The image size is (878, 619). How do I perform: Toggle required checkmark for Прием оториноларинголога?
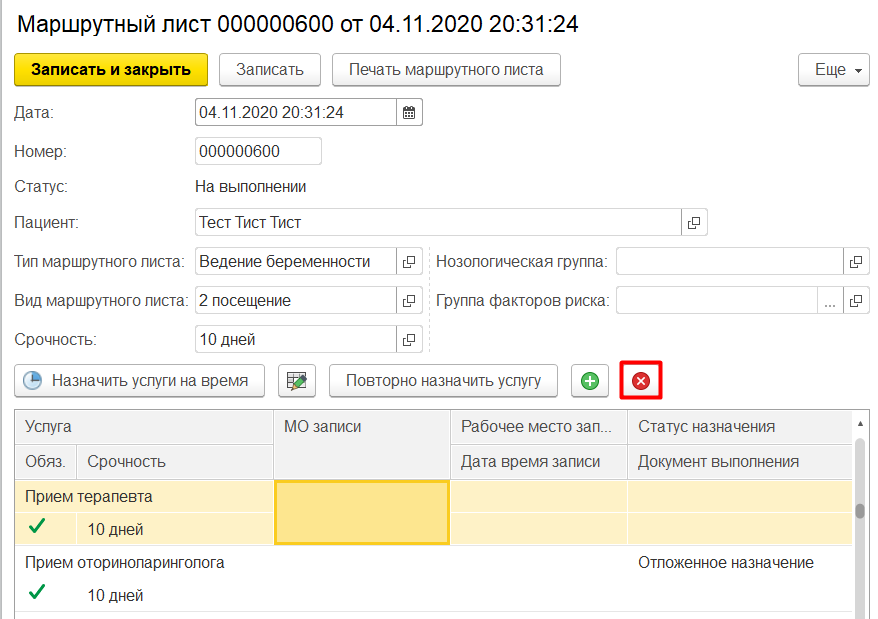(38, 592)
